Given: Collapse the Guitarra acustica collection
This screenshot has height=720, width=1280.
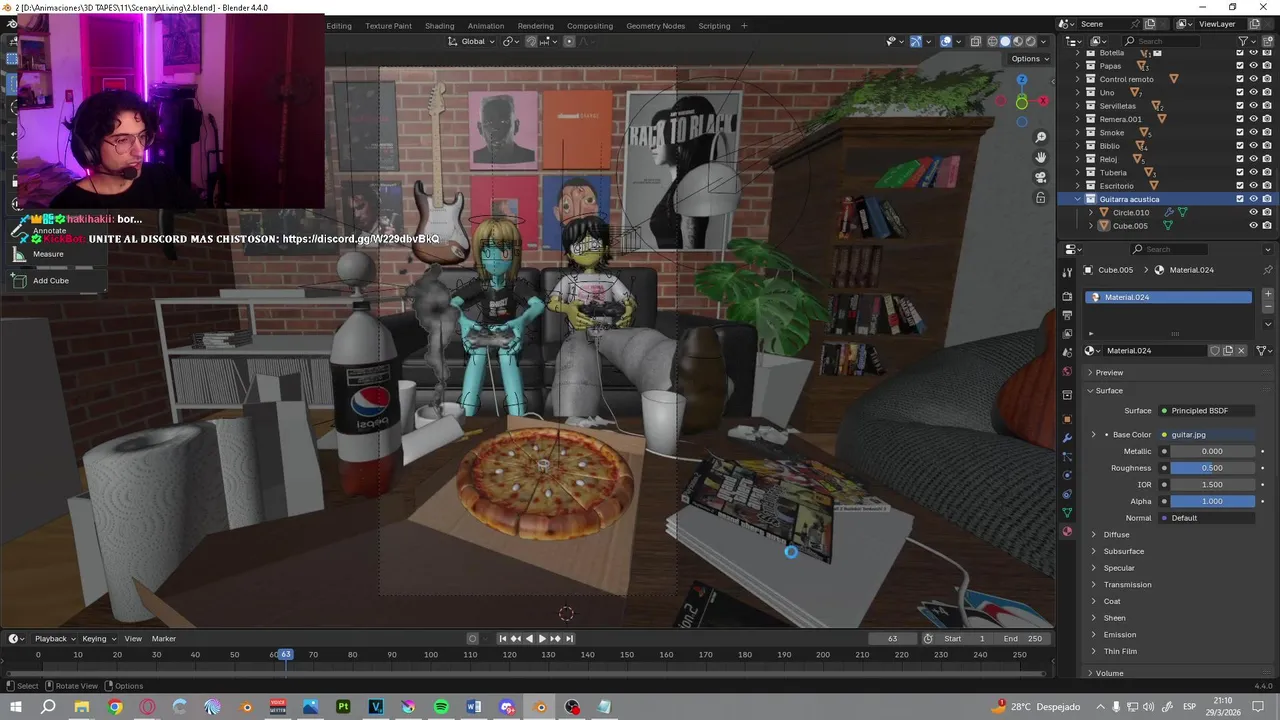Looking at the screenshot, I should click(x=1078, y=199).
